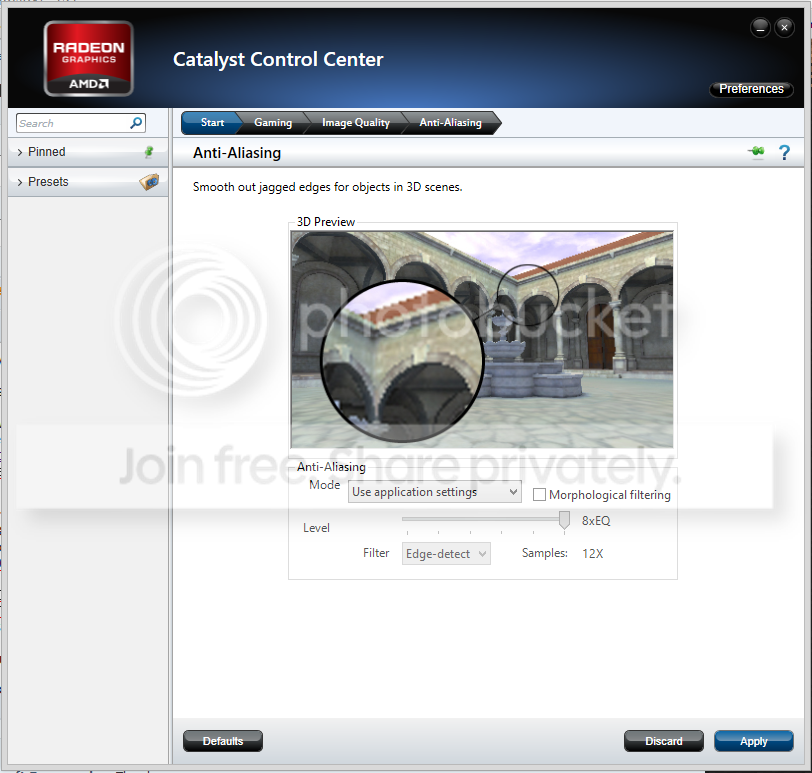The image size is (812, 773).
Task: Click the anti-aliasing Level slider handle
Action: pos(564,520)
